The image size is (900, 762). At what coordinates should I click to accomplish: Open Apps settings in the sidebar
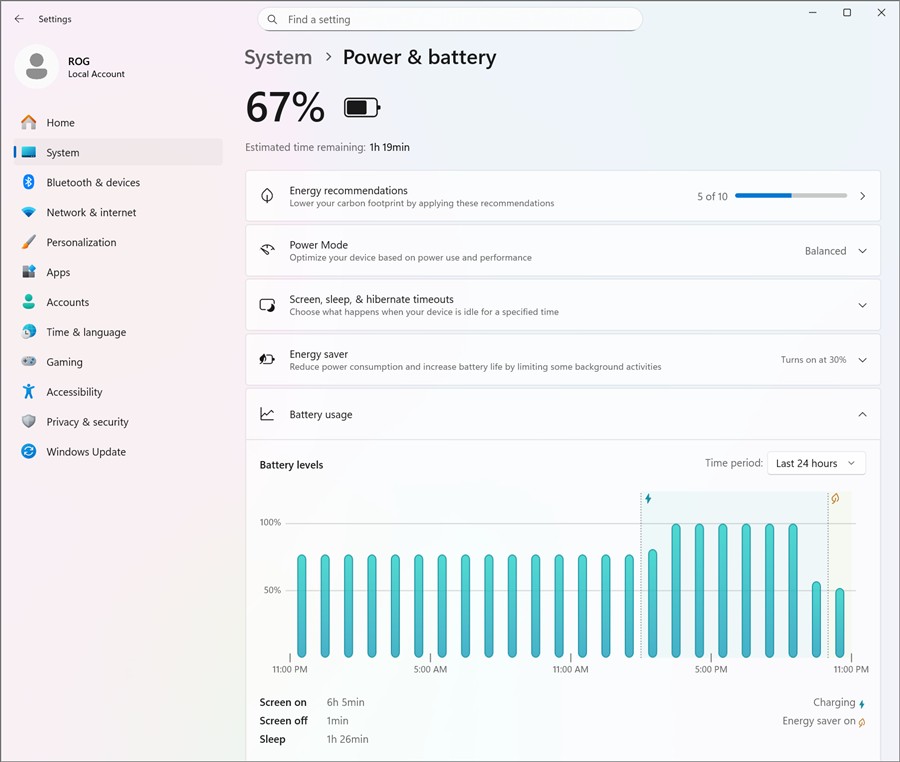[x=58, y=272]
